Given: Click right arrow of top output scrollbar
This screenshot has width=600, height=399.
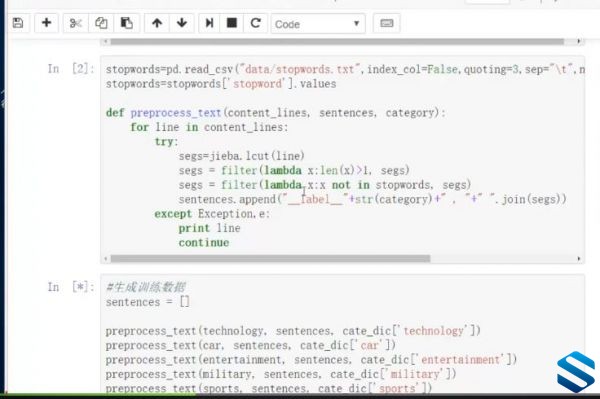Looking at the screenshot, I should click(579, 41).
